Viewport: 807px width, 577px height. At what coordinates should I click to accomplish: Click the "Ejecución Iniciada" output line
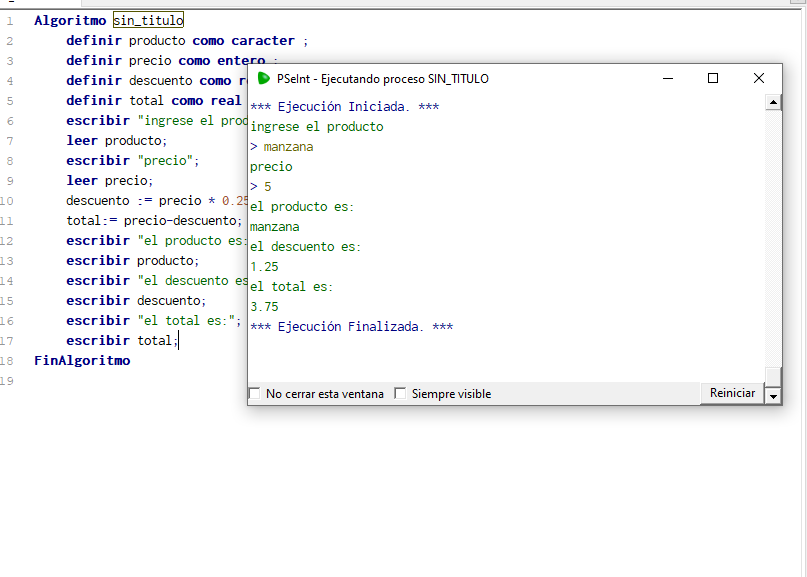pyautogui.click(x=344, y=107)
